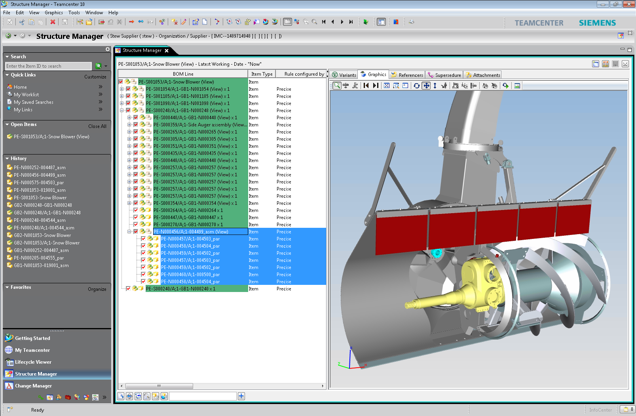Toggle checkbox of the 000500_par row

pyautogui.click(x=143, y=274)
